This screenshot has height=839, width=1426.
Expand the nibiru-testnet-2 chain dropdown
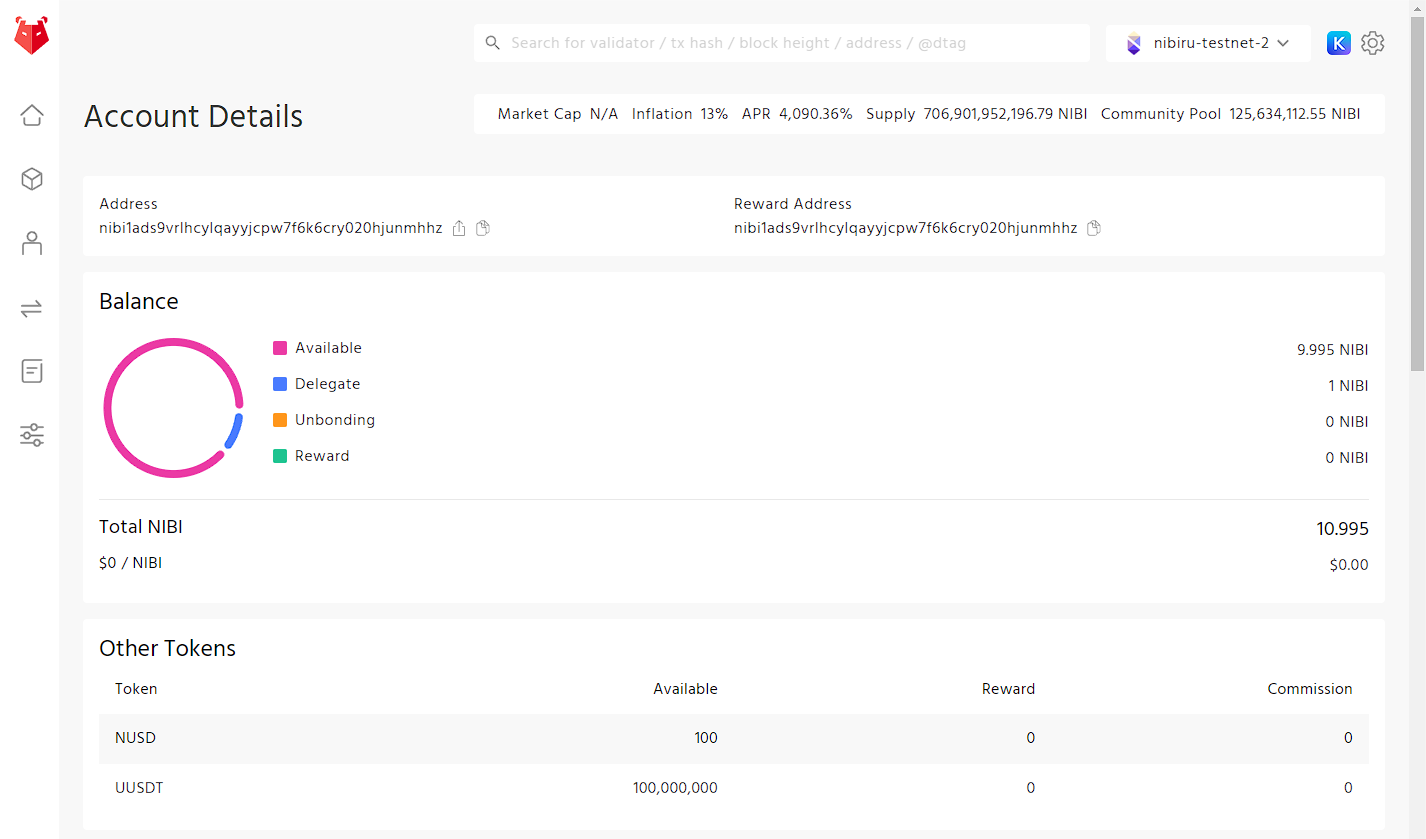pos(1208,43)
